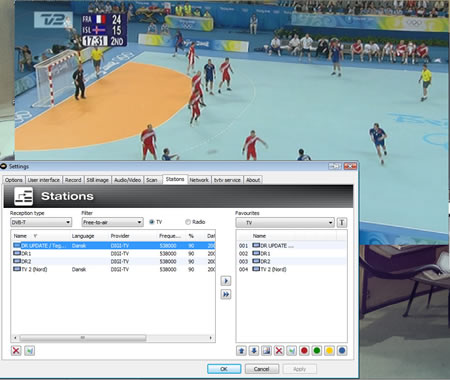Image resolution: width=450 pixels, height=380 pixels.
Task: Move favourite down with the down arrow icon
Action: [x=254, y=350]
